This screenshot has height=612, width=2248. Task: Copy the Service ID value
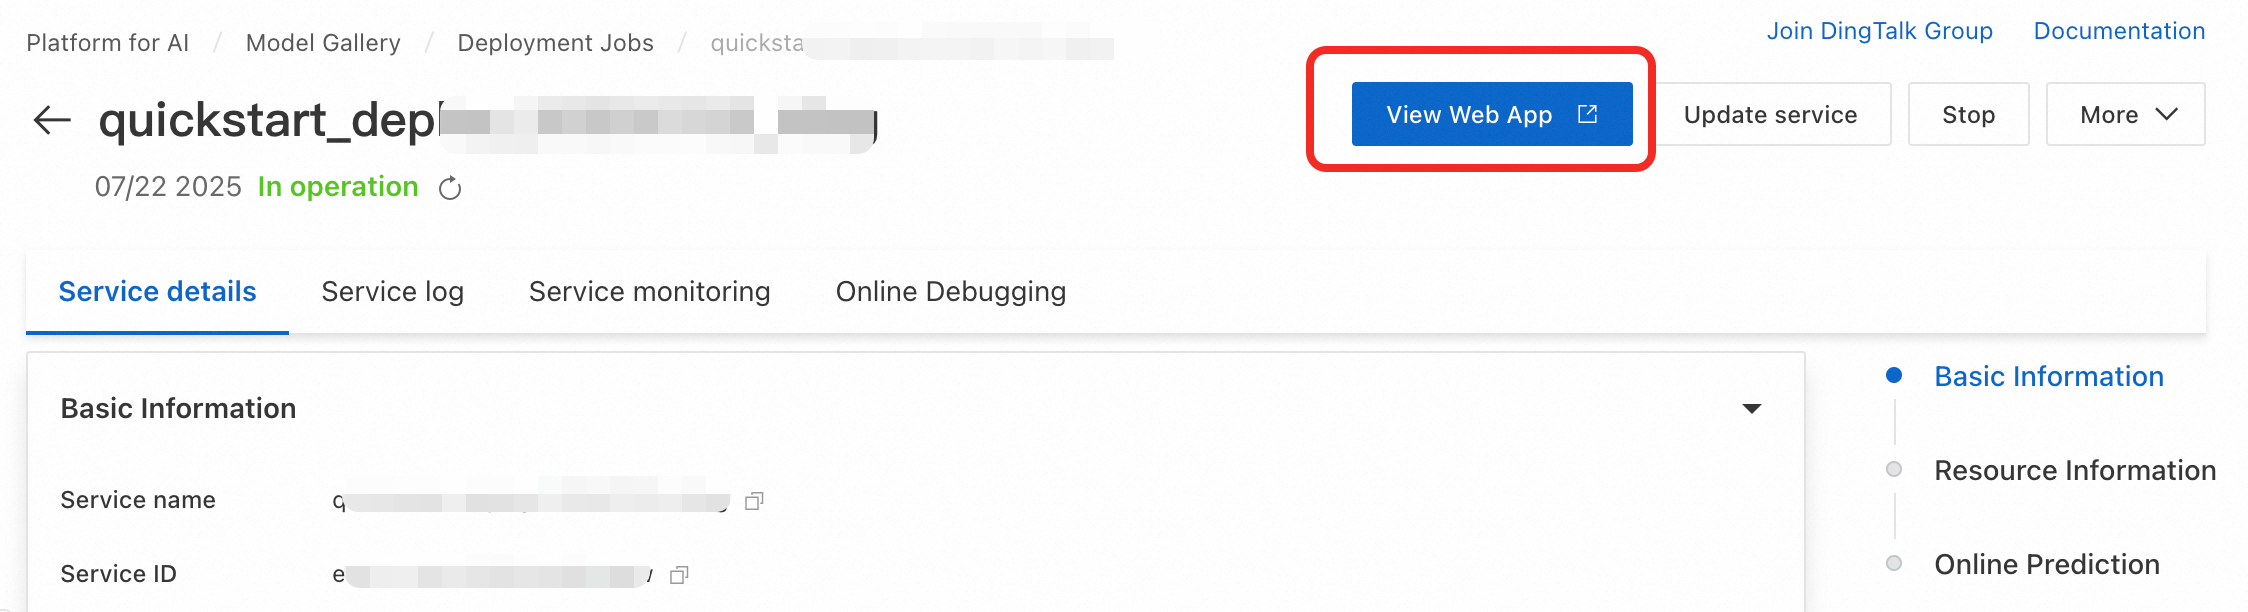click(x=679, y=575)
